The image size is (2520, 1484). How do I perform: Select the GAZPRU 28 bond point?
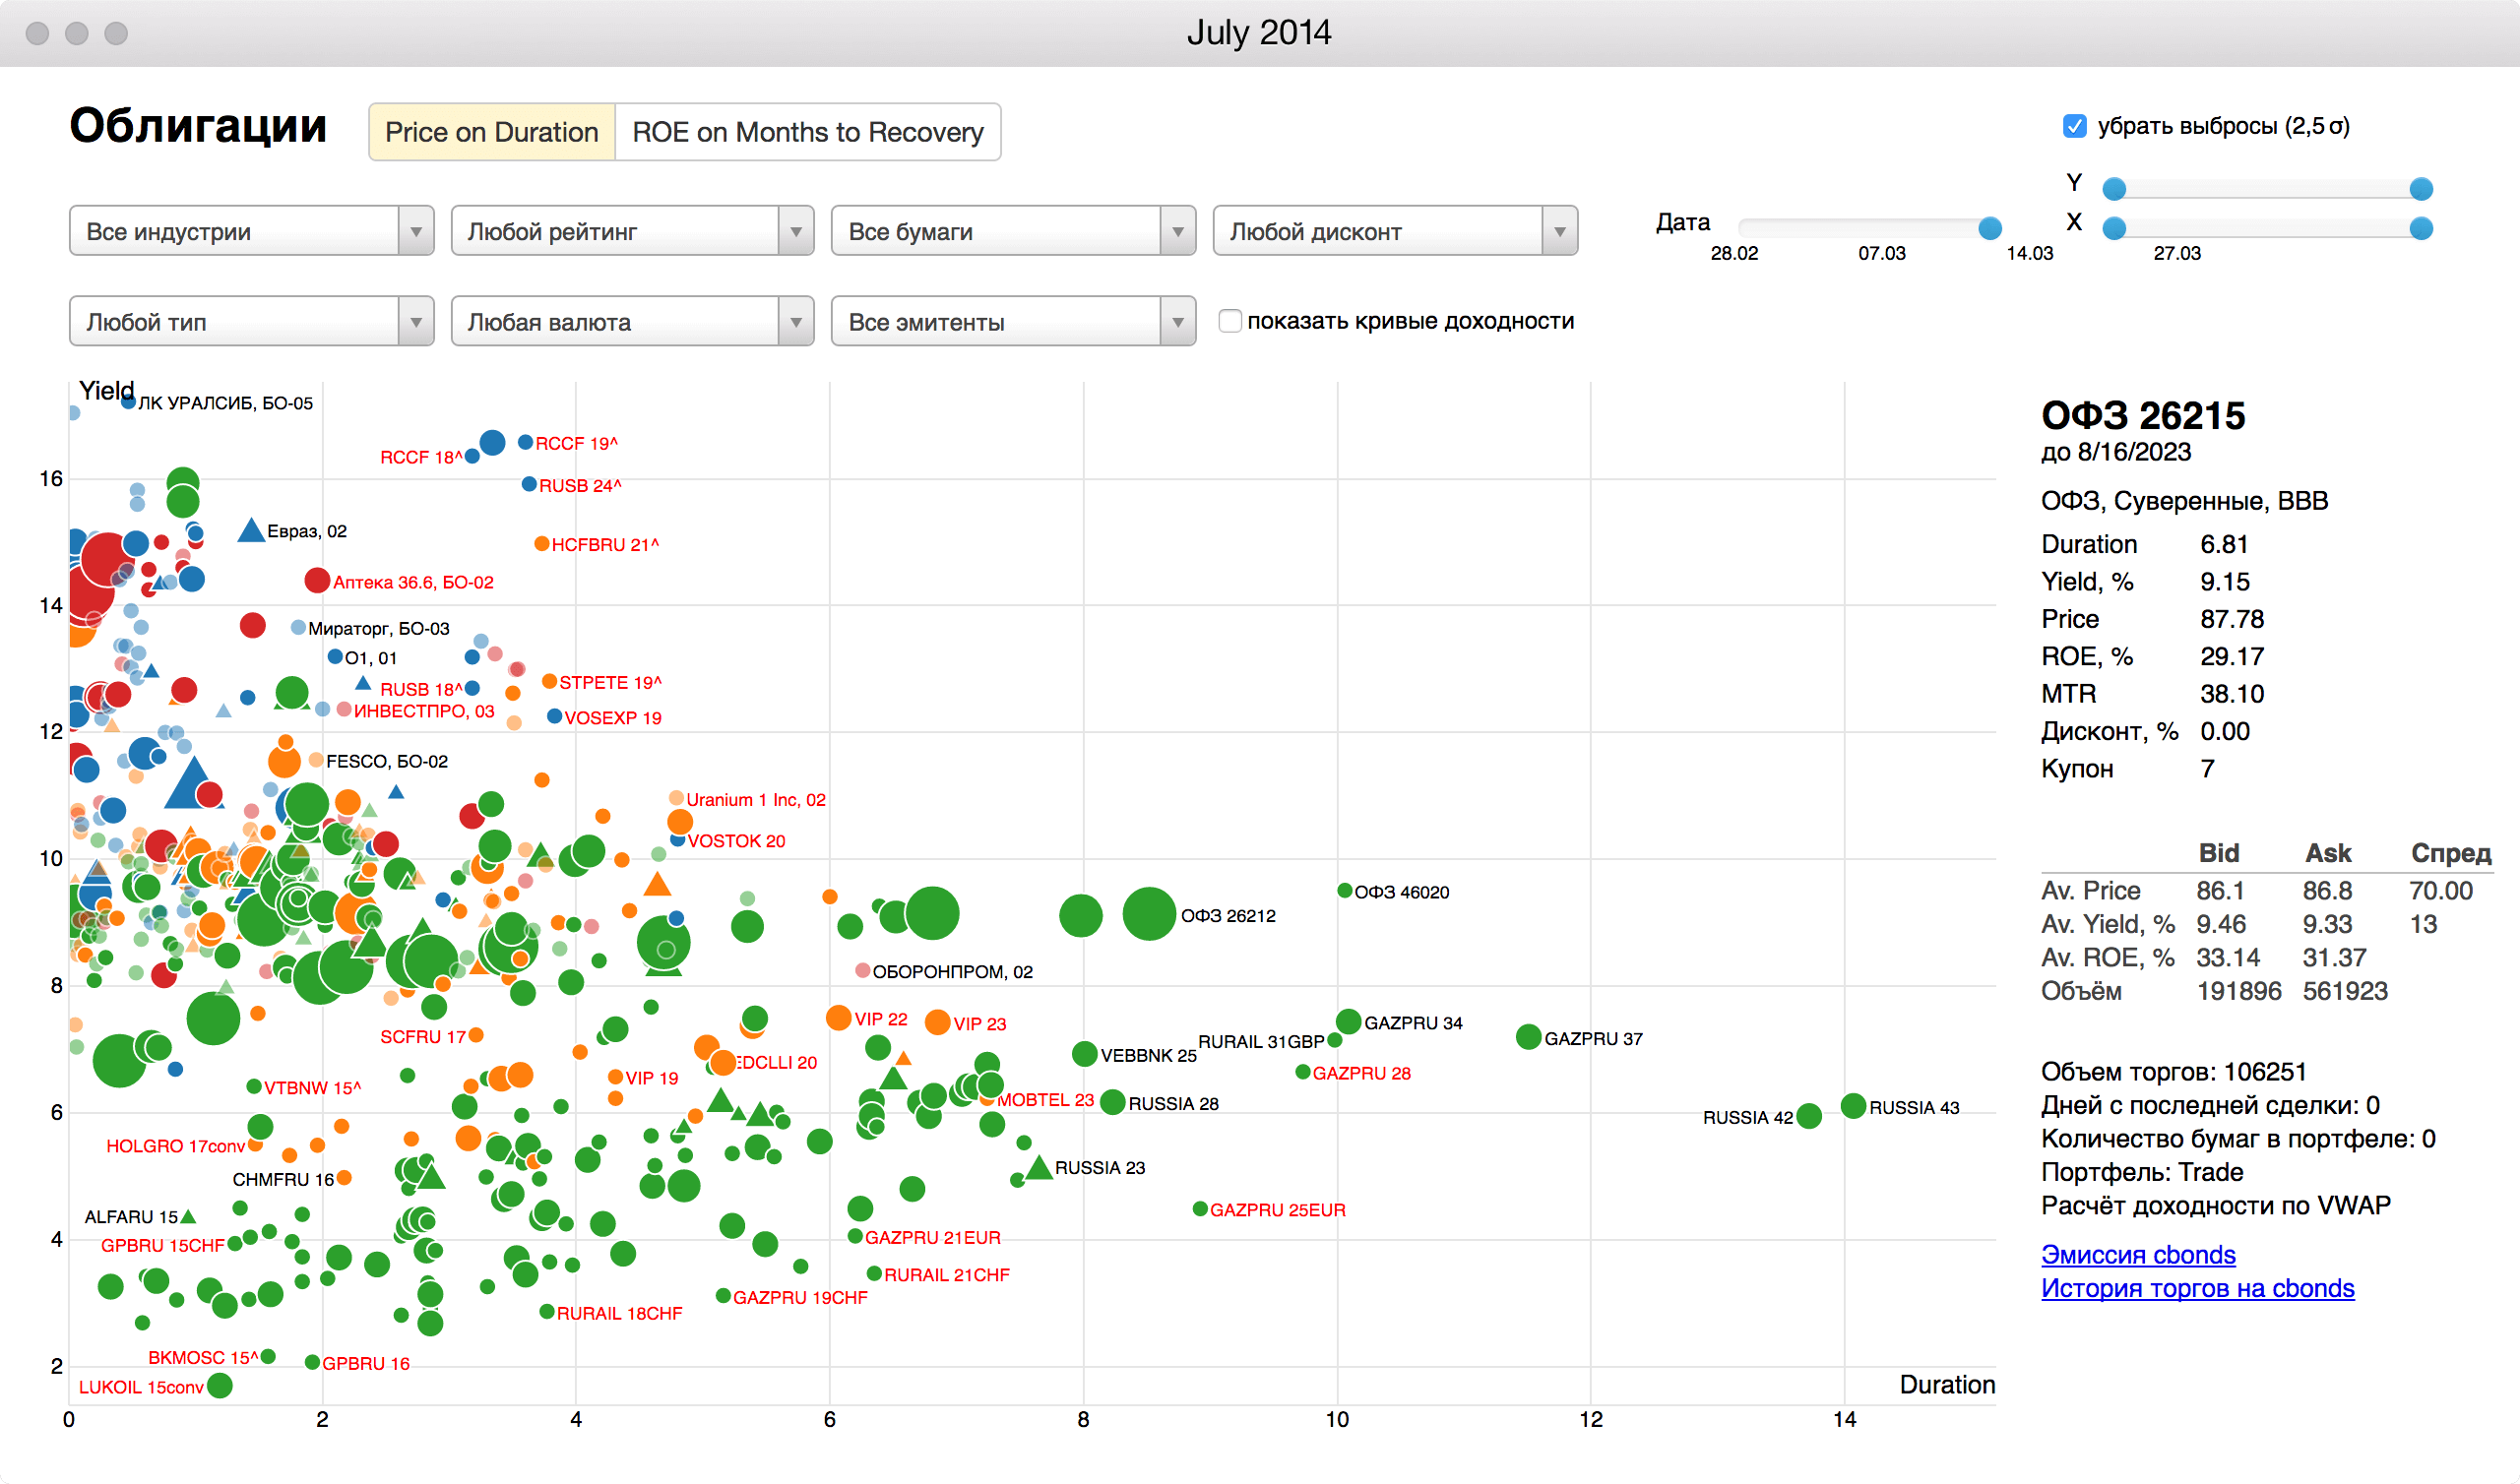1303,1072
